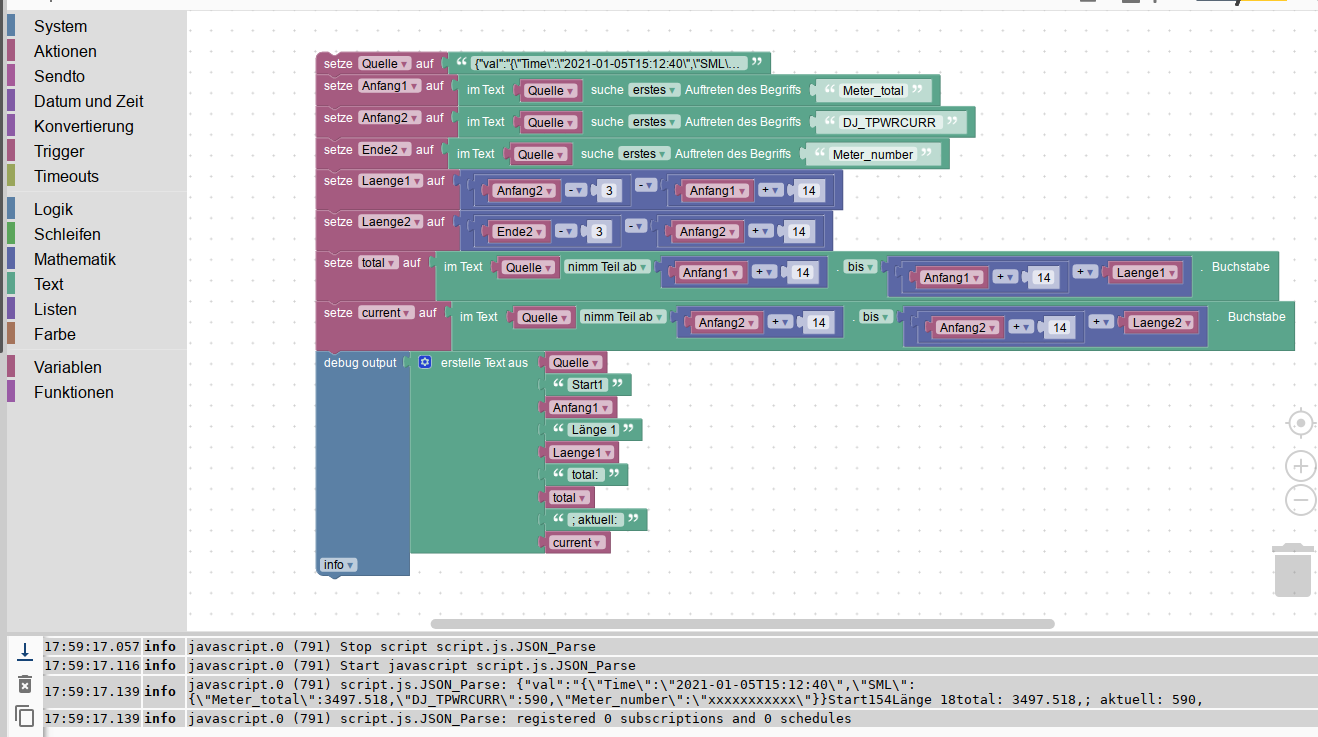The height and width of the screenshot is (737, 1318).
Task: Open the Variablen toolbox category
Action: click(x=67, y=367)
